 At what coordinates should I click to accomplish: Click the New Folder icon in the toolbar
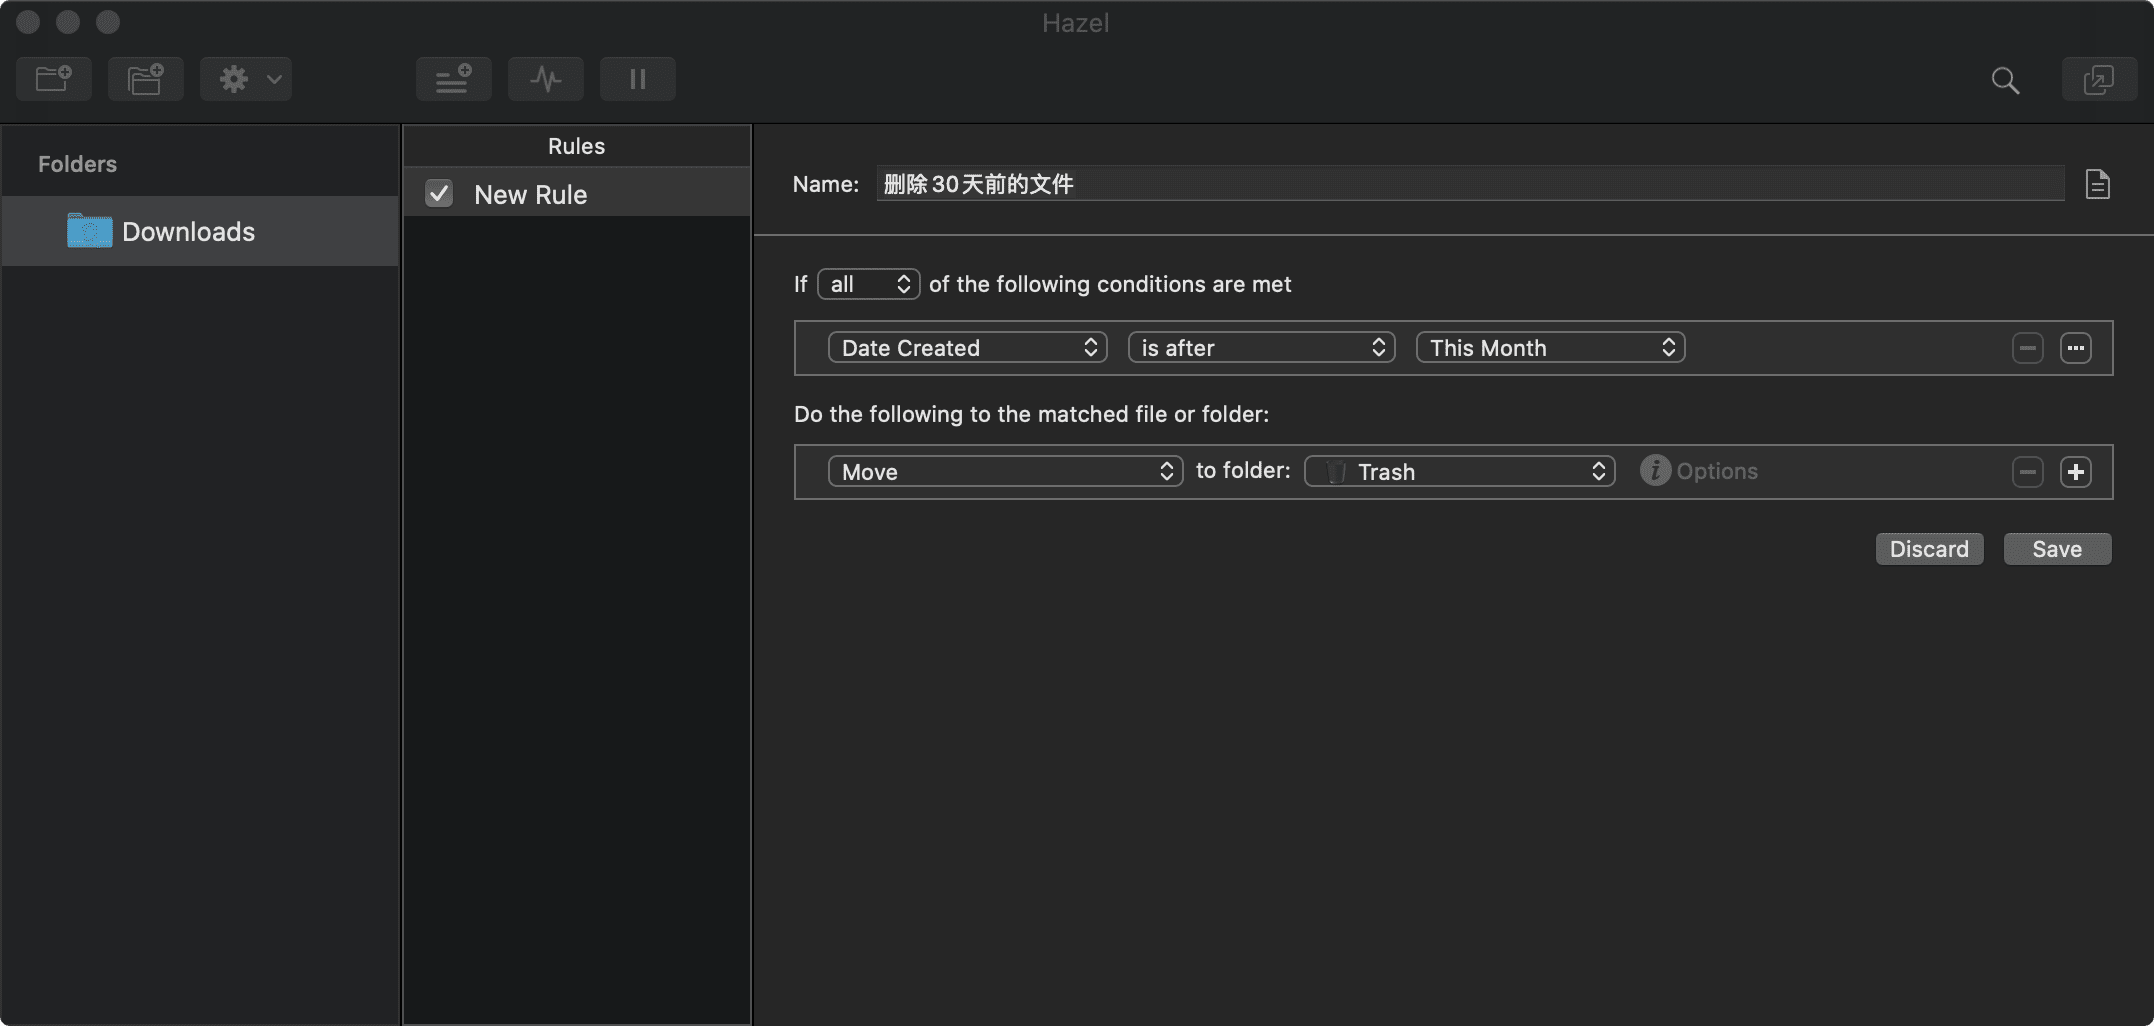(53, 78)
